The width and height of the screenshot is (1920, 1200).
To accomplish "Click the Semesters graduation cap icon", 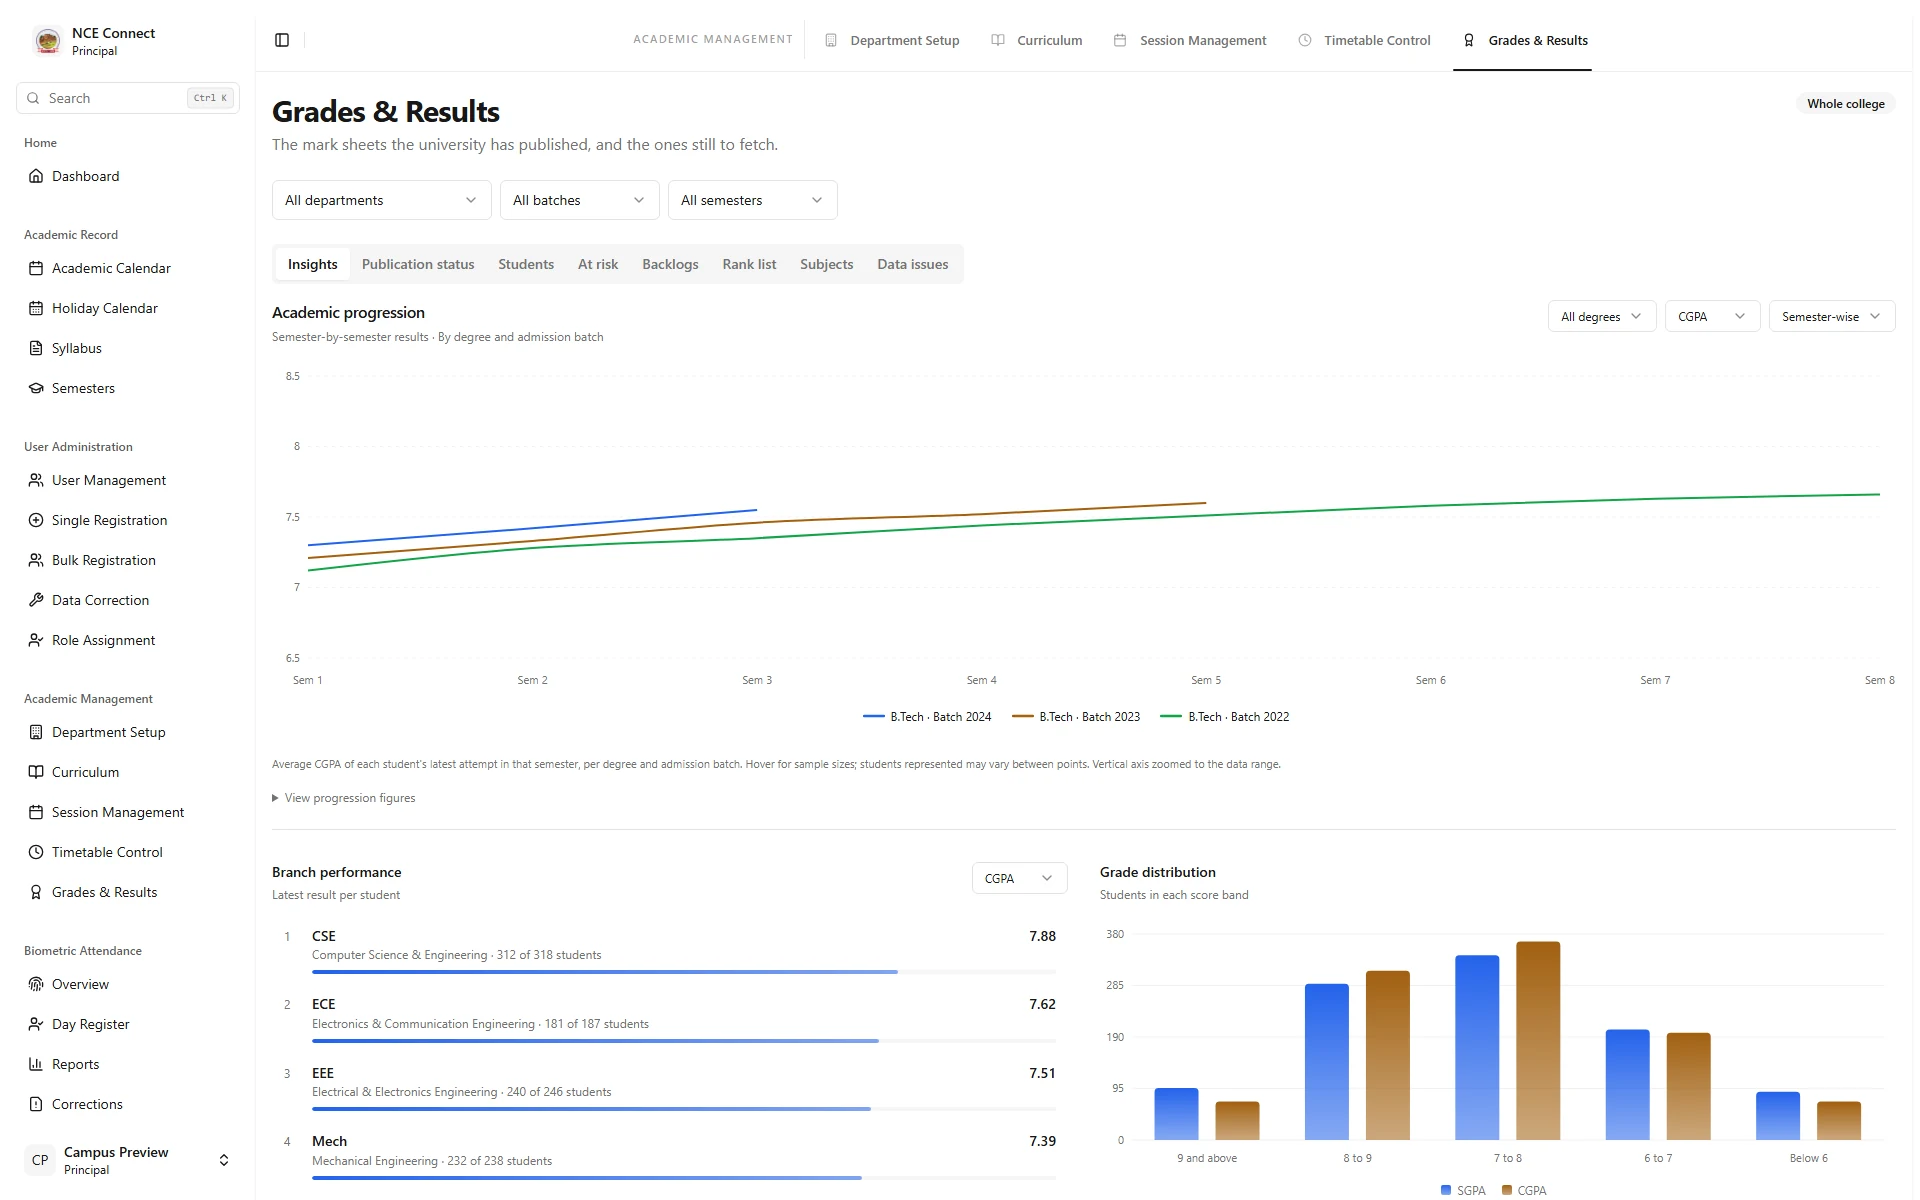I will coord(36,388).
